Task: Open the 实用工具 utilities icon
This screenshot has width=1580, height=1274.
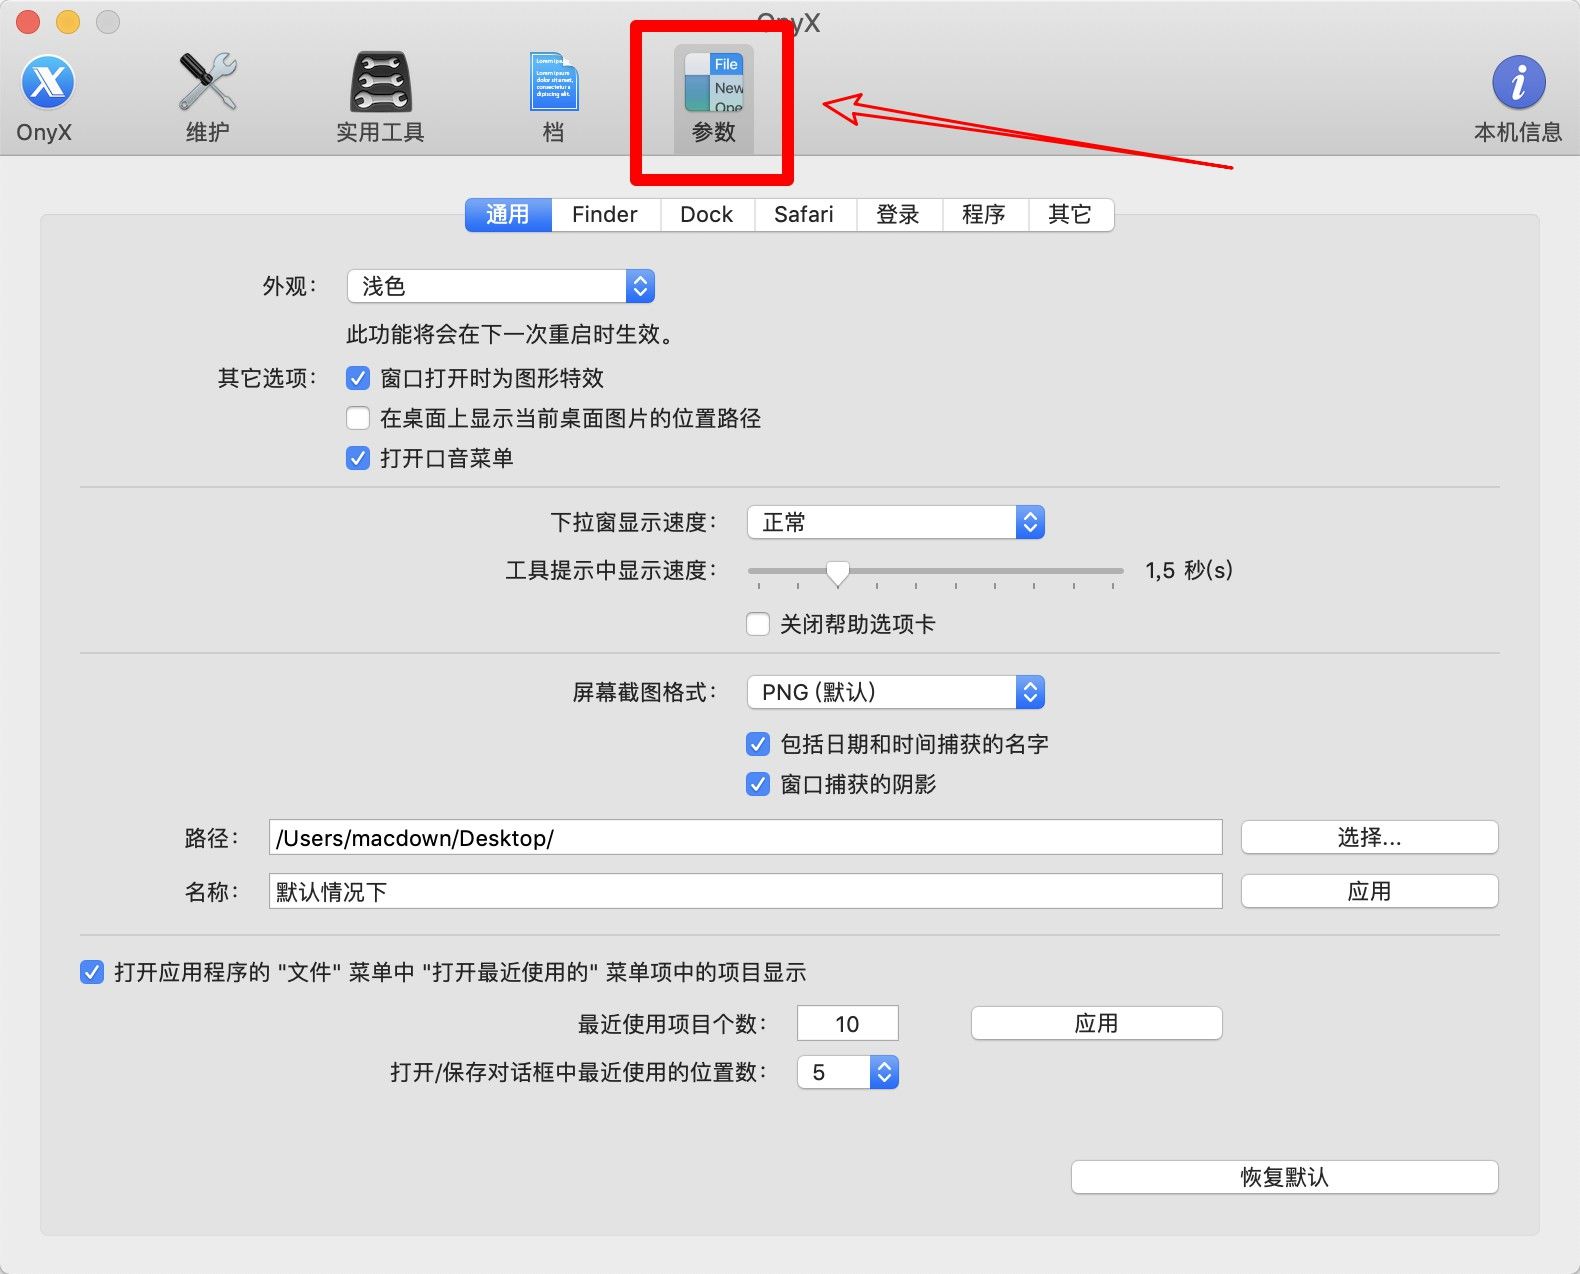Action: click(x=380, y=98)
